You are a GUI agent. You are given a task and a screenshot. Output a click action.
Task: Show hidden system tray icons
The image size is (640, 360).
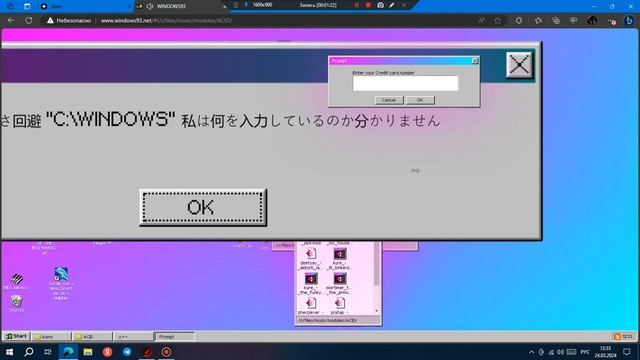[531, 352]
